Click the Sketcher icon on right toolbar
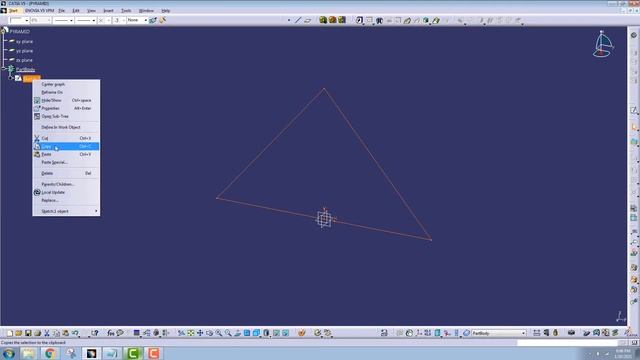This screenshot has height=360, width=640. point(634,110)
